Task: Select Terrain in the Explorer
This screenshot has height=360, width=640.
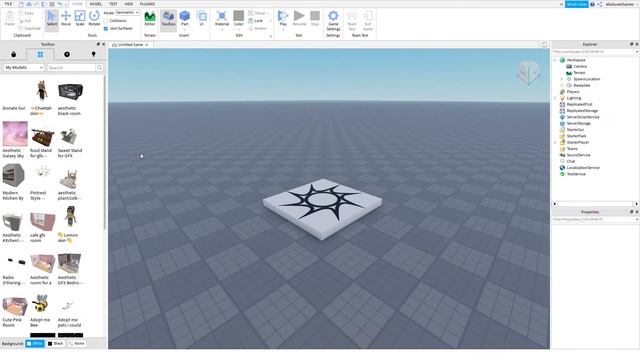Action: pos(579,73)
